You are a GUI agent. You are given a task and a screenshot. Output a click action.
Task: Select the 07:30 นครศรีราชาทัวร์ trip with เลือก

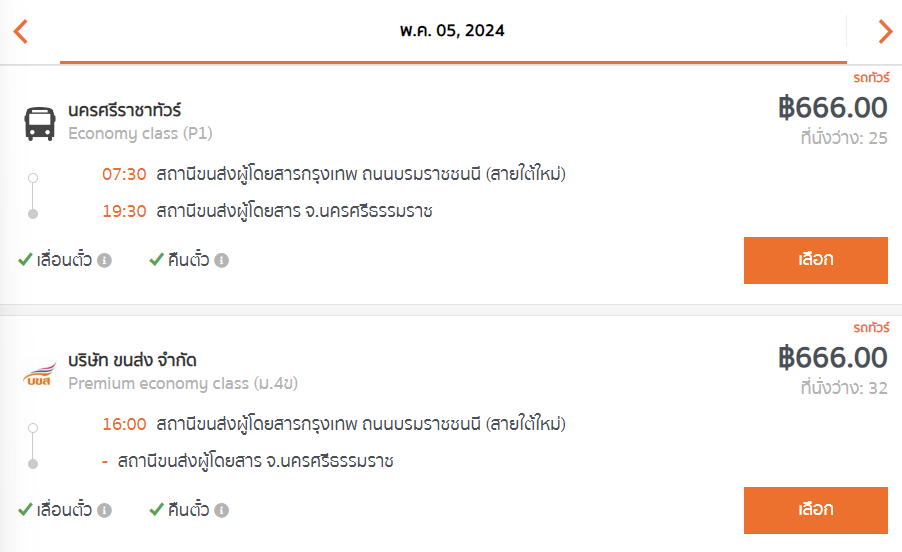click(x=816, y=260)
